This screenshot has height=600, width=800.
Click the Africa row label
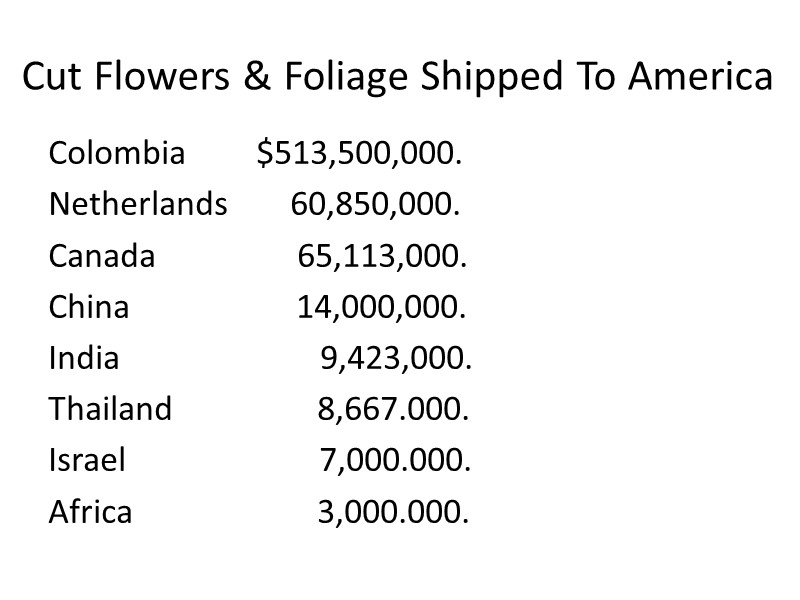90,512
